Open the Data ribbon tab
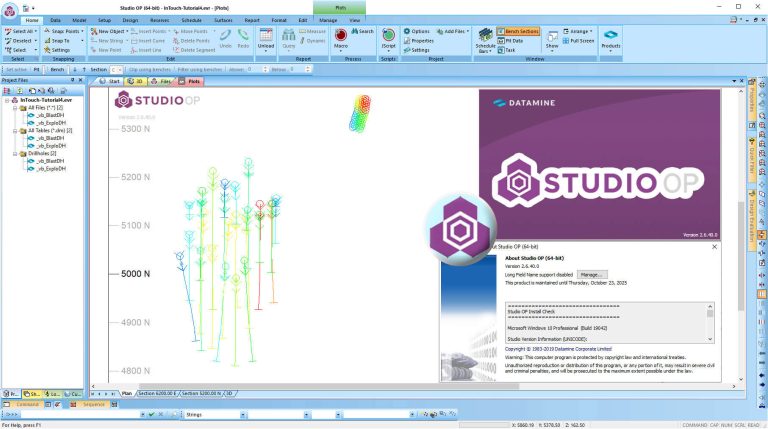The height and width of the screenshot is (429, 768). 55,20
